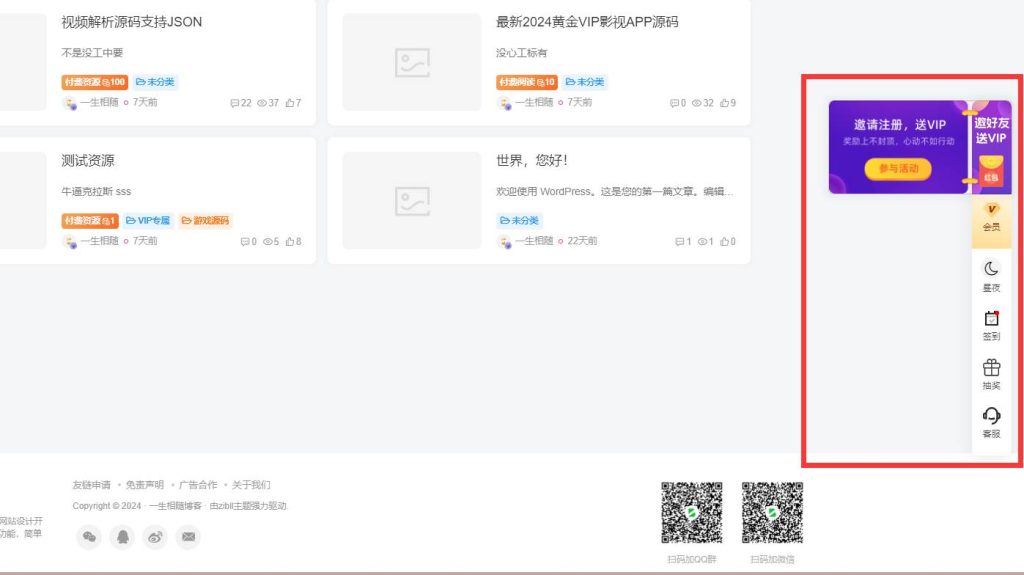Click the 友链申请 footer link
Viewport: 1024px width, 575px height.
click(x=91, y=485)
